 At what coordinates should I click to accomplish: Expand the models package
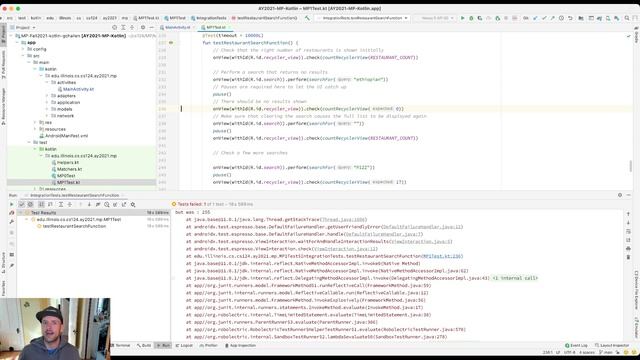[x=47, y=109]
